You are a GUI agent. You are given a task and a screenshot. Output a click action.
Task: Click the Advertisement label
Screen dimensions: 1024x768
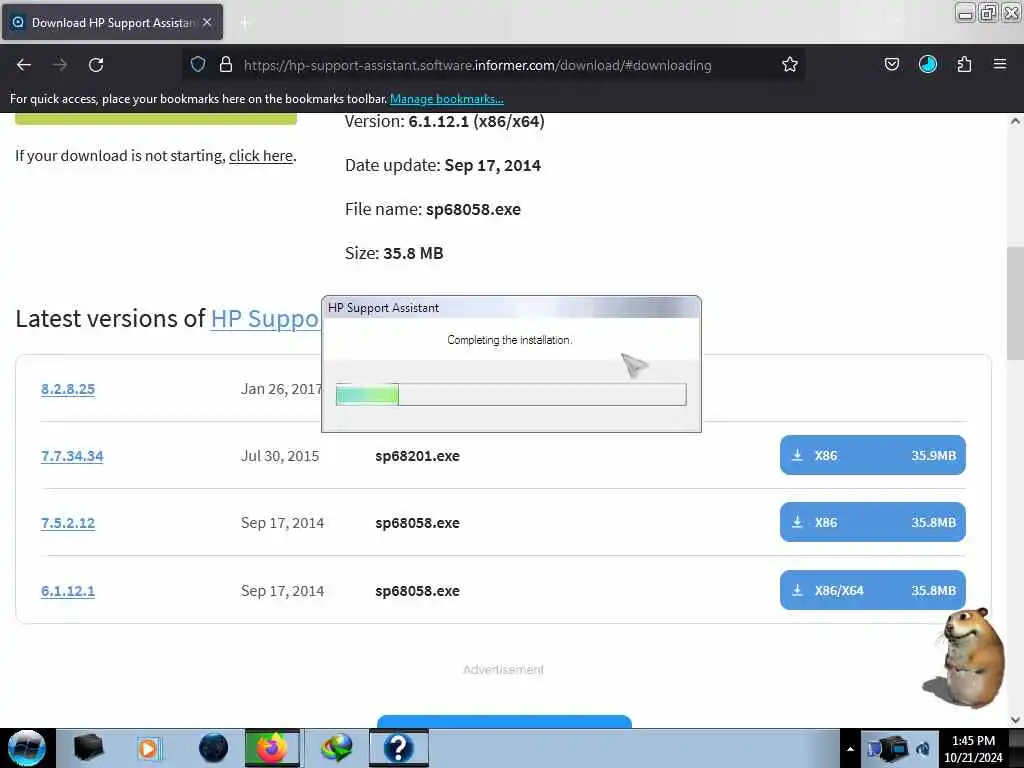[x=504, y=669]
